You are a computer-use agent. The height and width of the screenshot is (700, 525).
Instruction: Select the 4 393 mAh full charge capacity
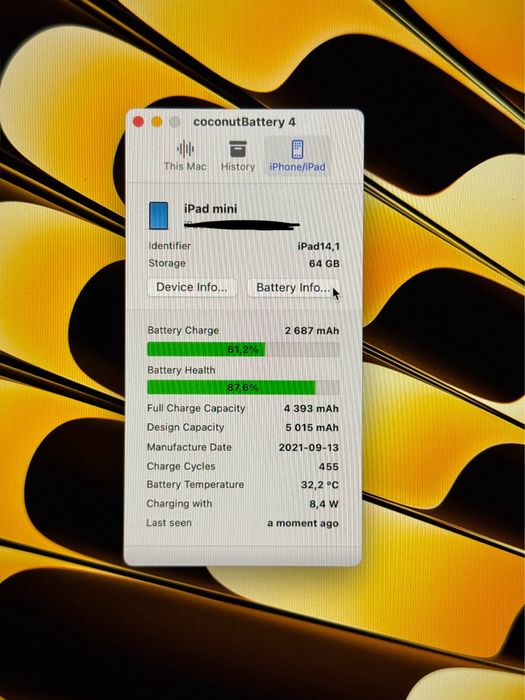[311, 408]
